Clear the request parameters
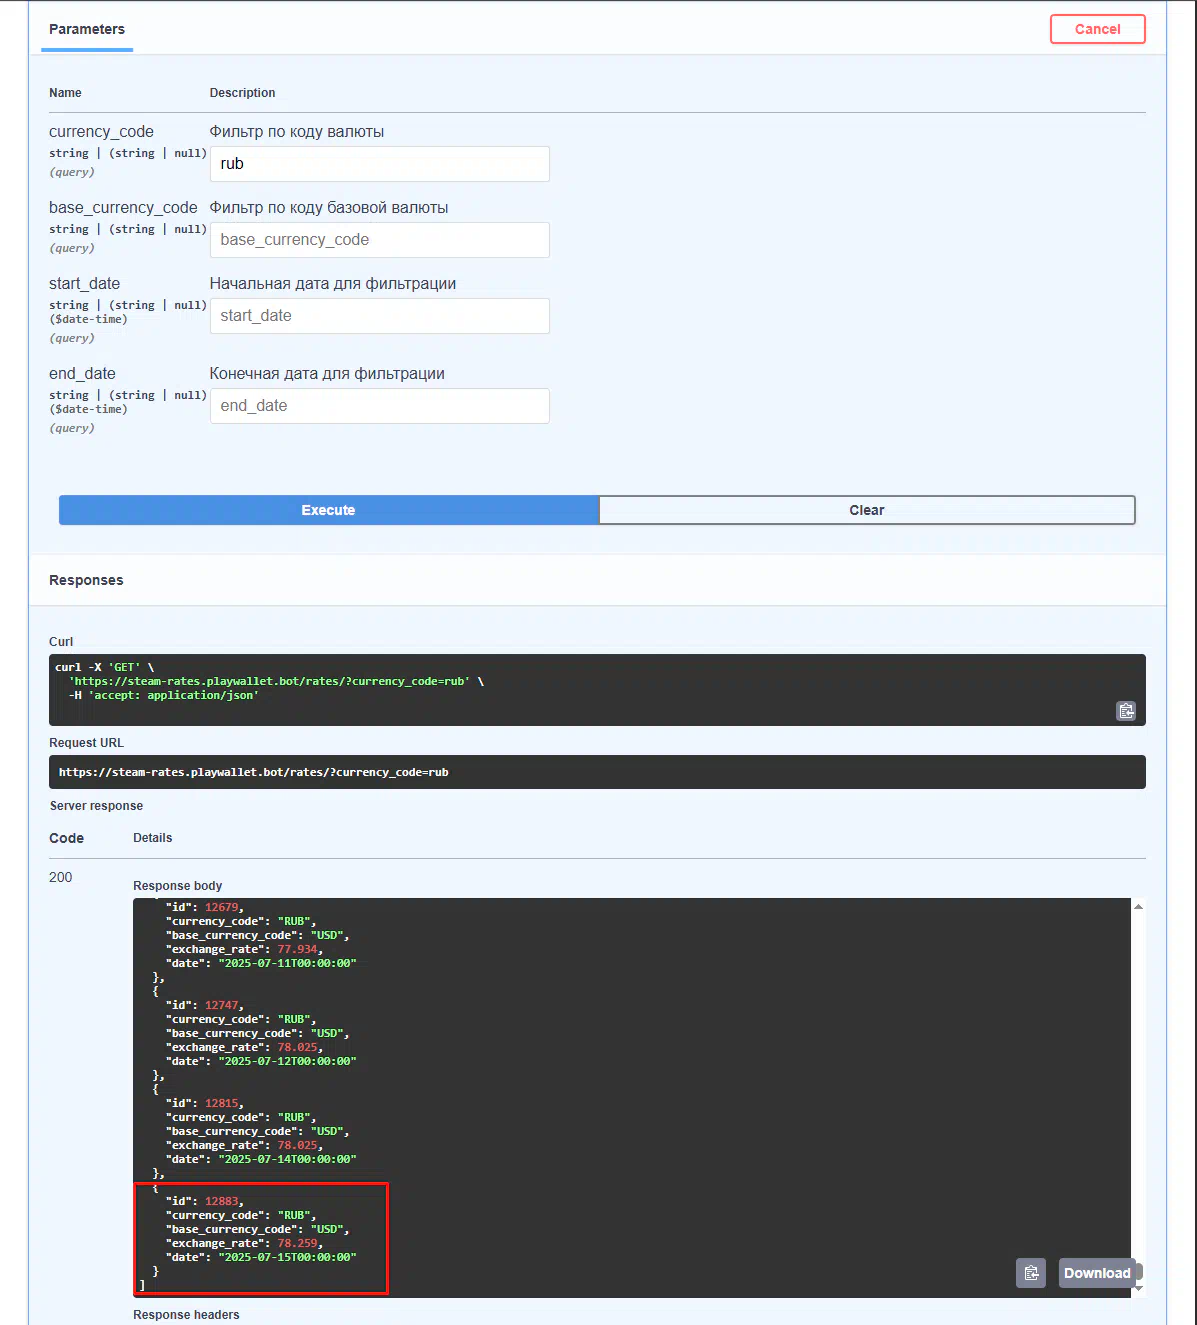 point(867,510)
